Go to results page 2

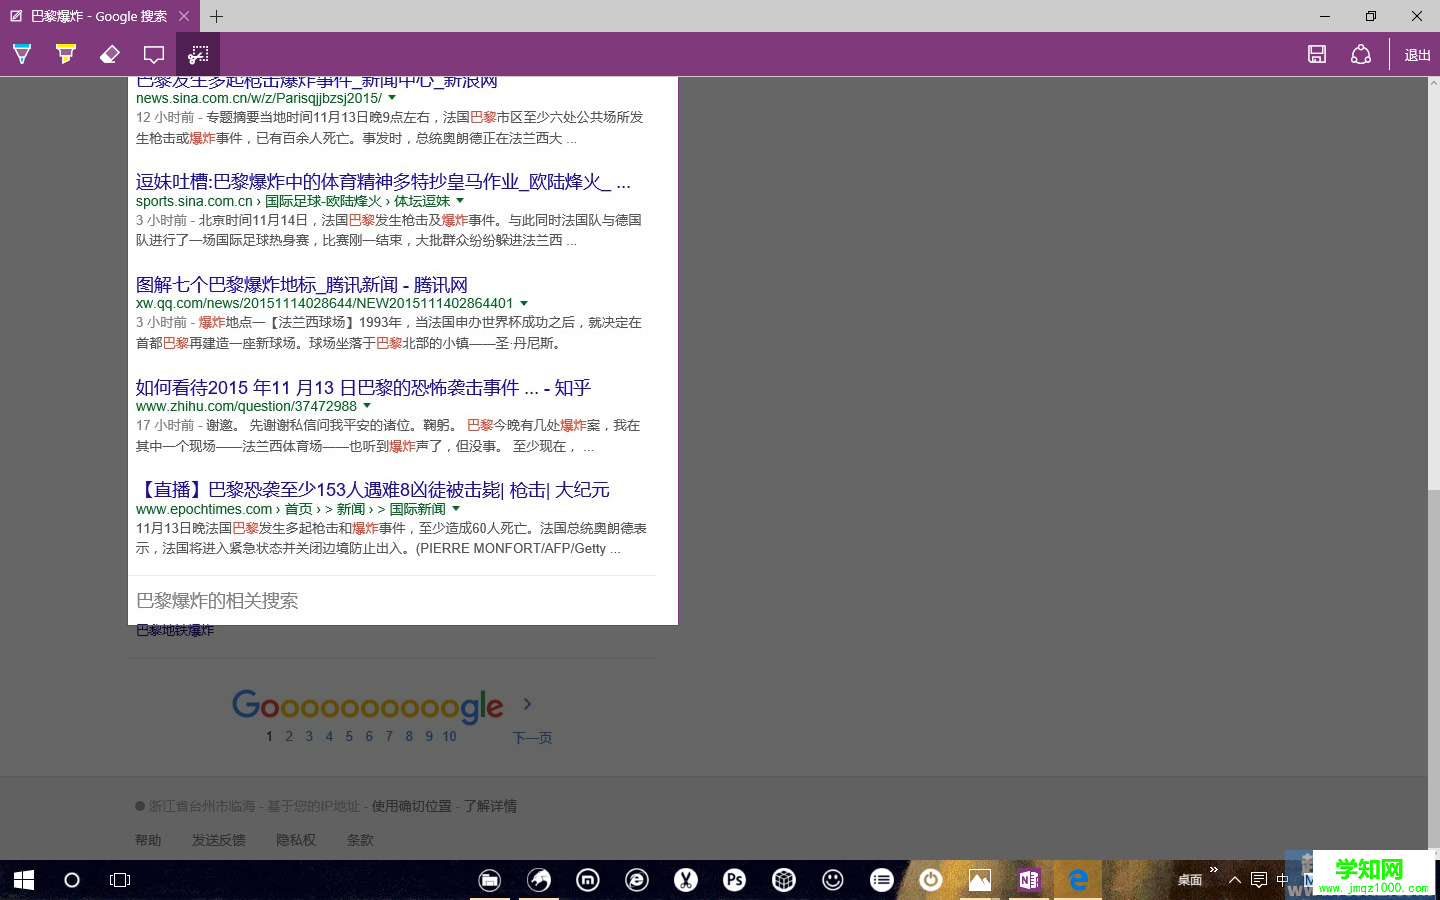pyautogui.click(x=289, y=736)
